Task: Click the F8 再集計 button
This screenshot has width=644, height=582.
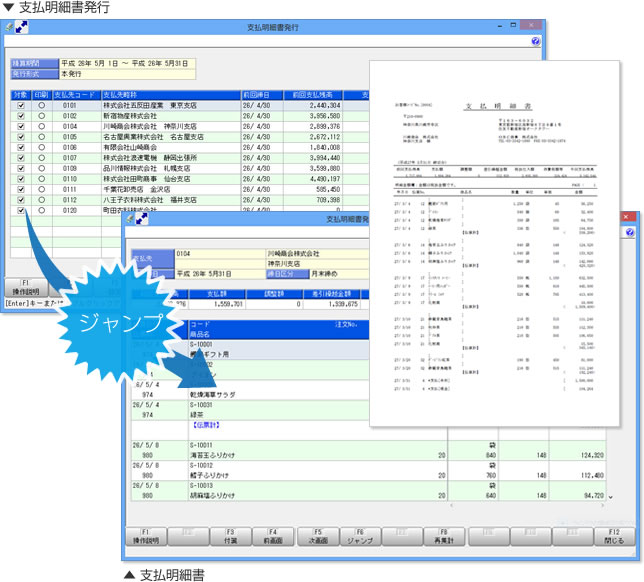Action: pos(444,536)
